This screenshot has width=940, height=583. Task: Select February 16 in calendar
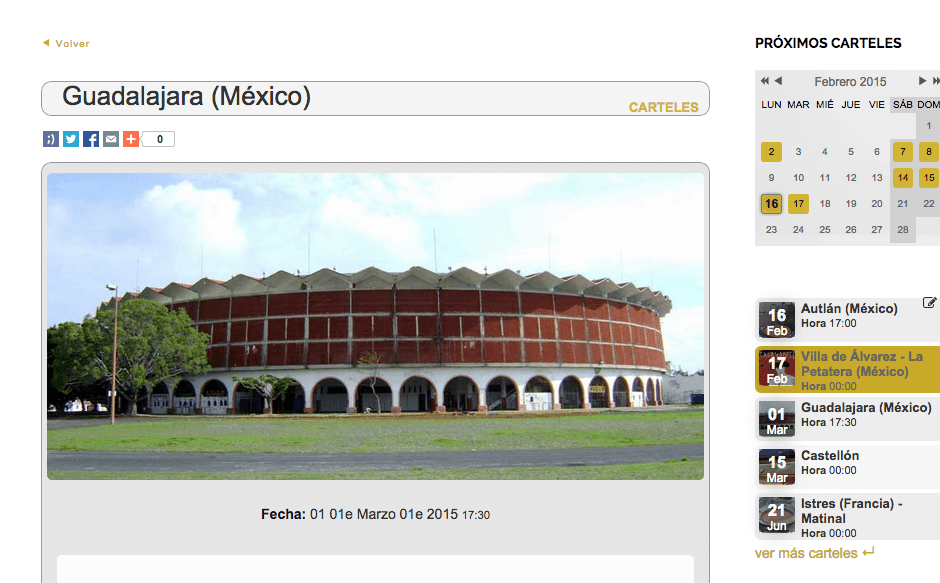(x=772, y=204)
